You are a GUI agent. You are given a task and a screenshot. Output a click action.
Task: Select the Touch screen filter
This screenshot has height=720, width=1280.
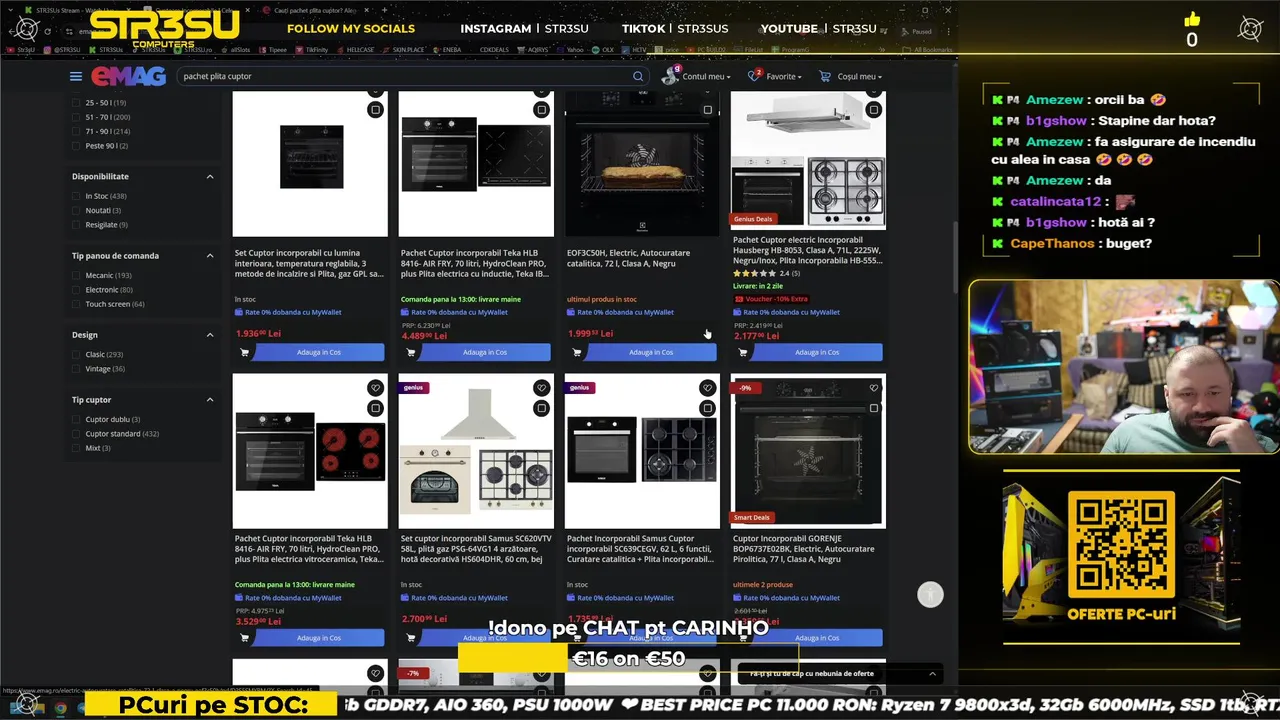[77, 304]
